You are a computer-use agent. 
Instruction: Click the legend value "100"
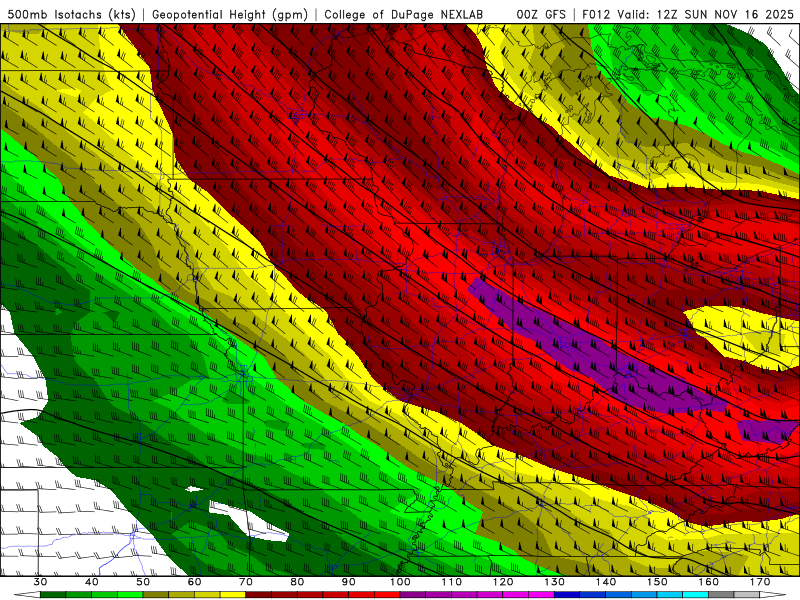(x=400, y=582)
